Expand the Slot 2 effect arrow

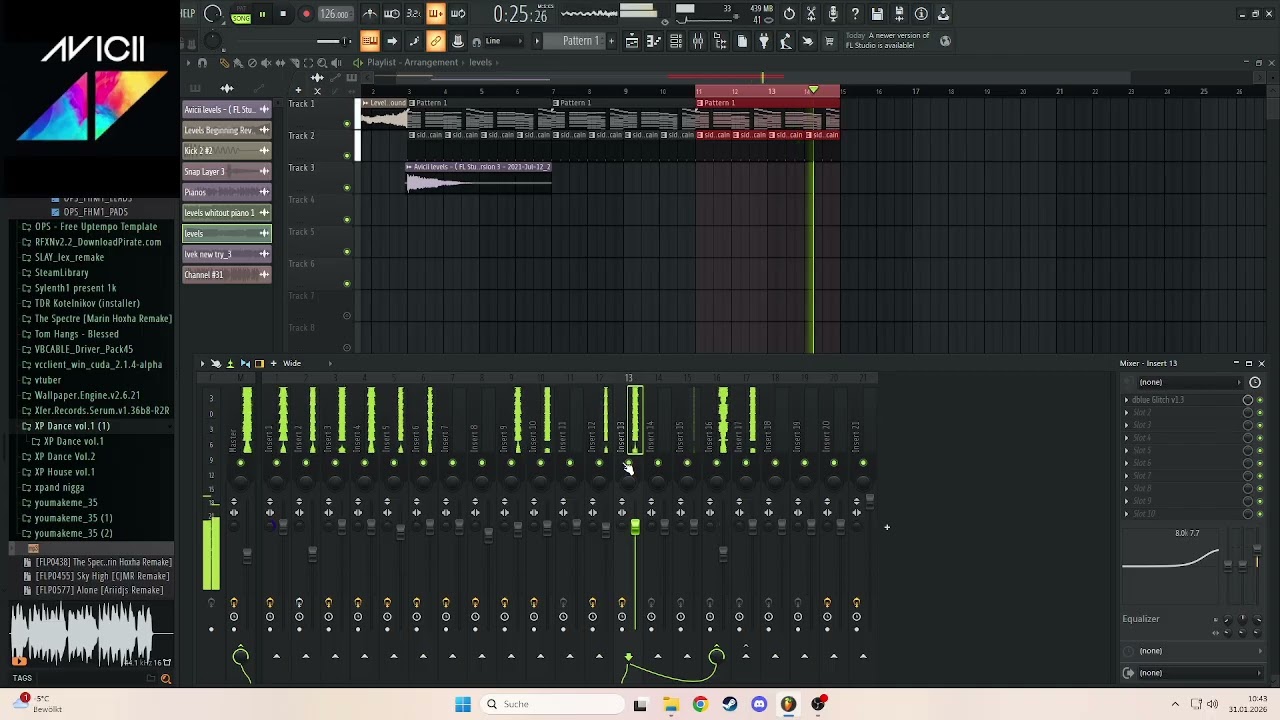click(1127, 413)
